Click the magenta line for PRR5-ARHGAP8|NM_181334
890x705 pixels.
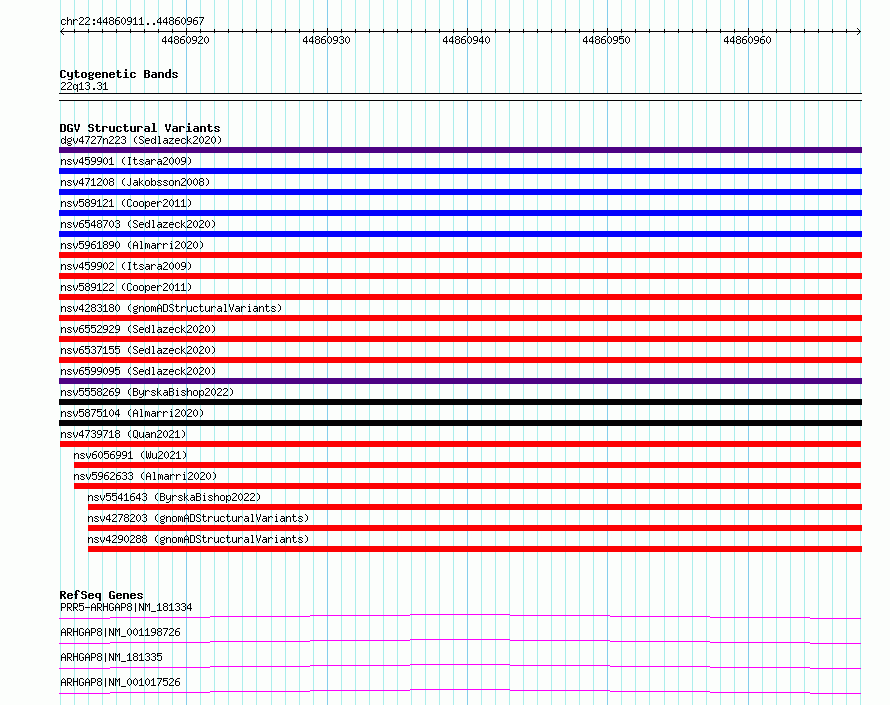pos(460,616)
